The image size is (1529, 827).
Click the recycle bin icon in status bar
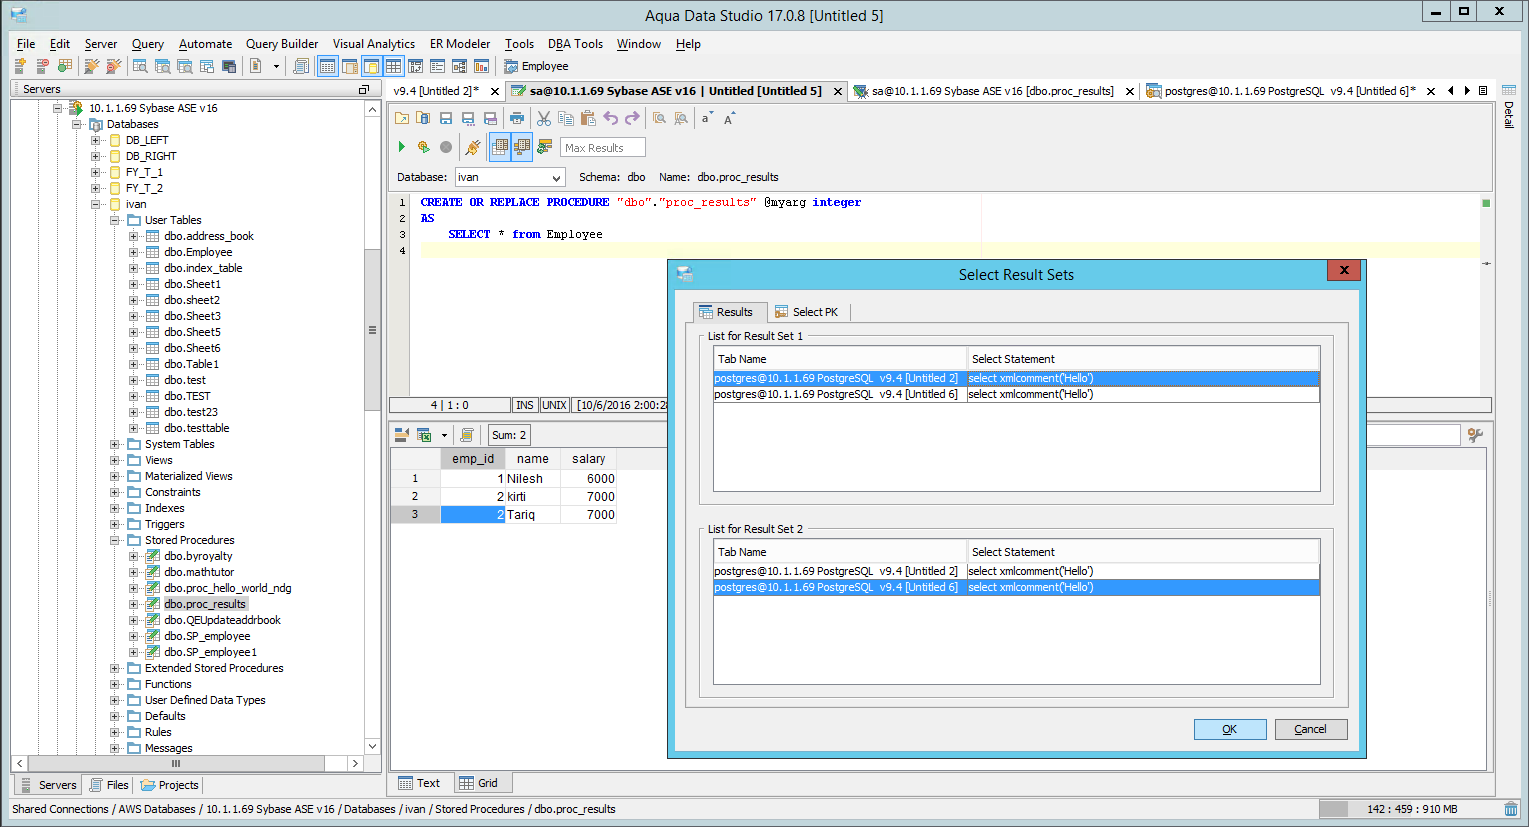click(1511, 809)
